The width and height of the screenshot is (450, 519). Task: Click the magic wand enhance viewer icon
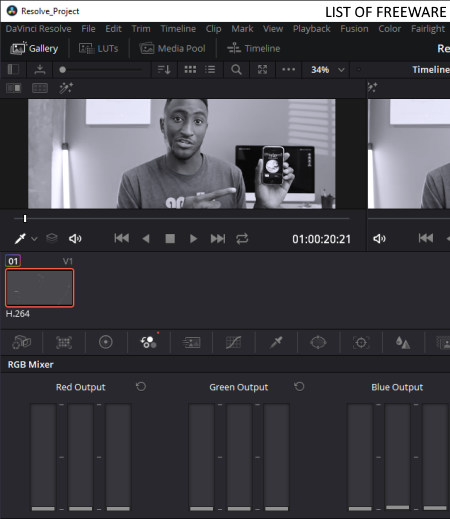click(x=66, y=88)
